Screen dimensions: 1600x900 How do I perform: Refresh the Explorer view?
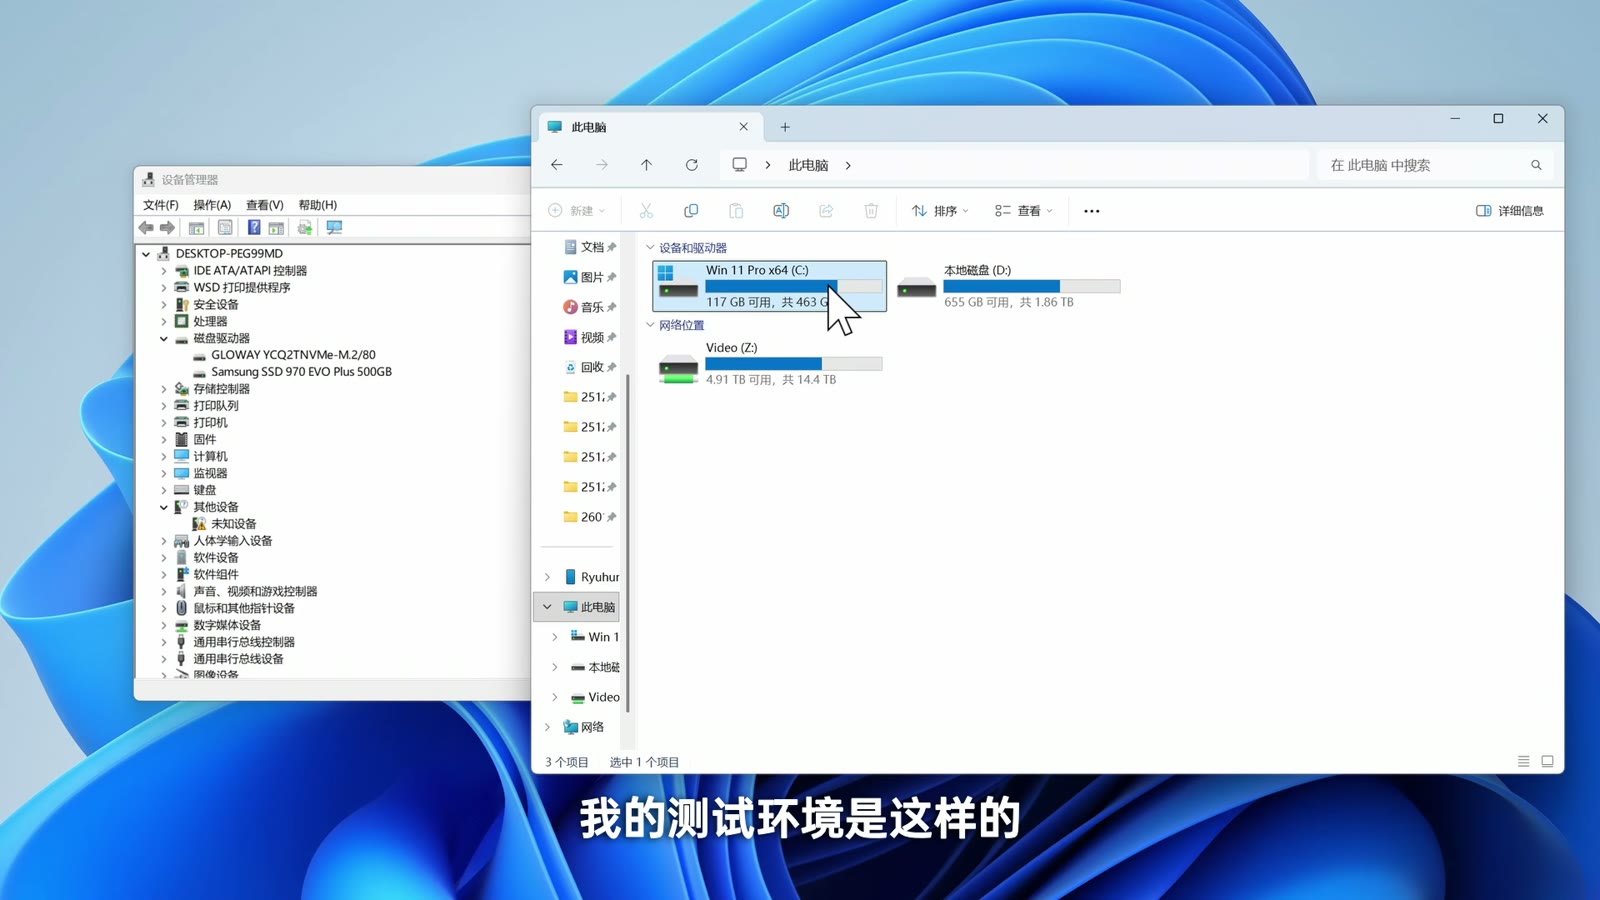(x=691, y=165)
